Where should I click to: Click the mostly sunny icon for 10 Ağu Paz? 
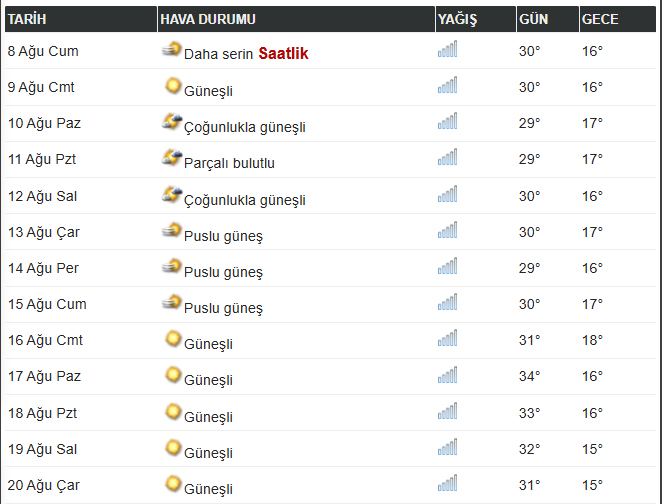(x=172, y=122)
